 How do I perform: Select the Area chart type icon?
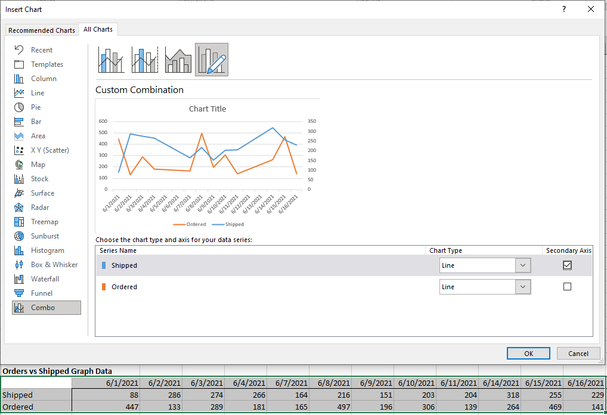click(x=19, y=136)
